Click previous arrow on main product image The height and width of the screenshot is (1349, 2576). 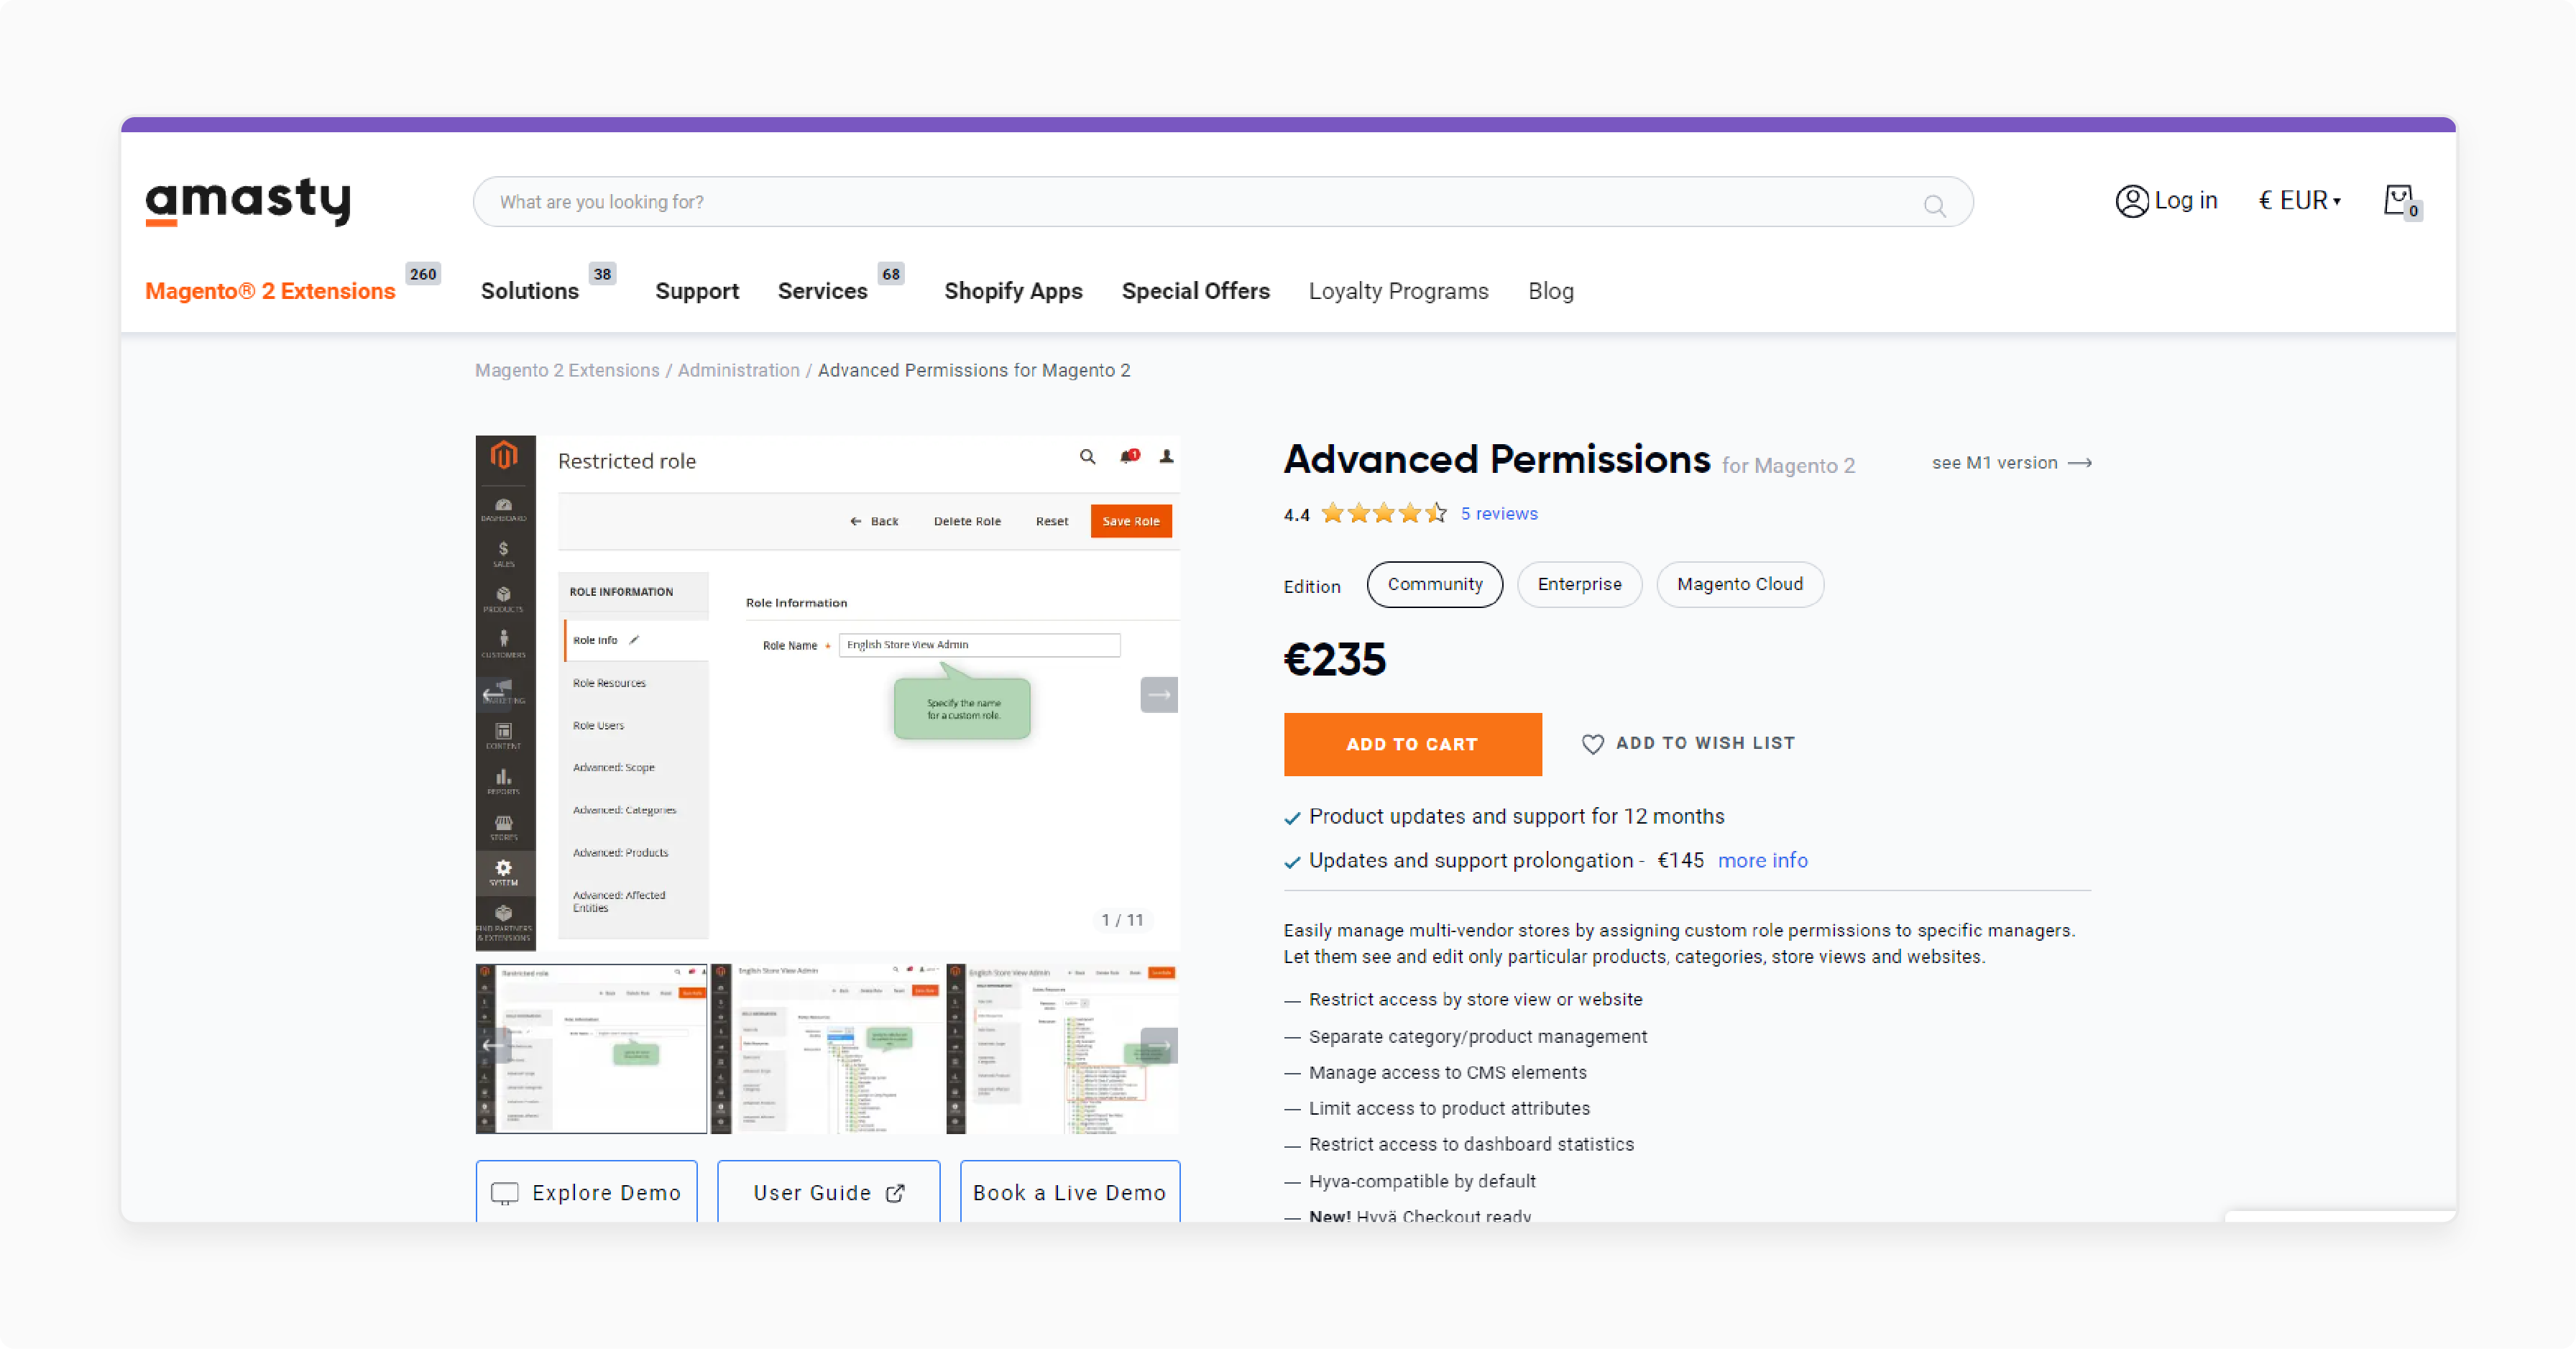tap(494, 694)
